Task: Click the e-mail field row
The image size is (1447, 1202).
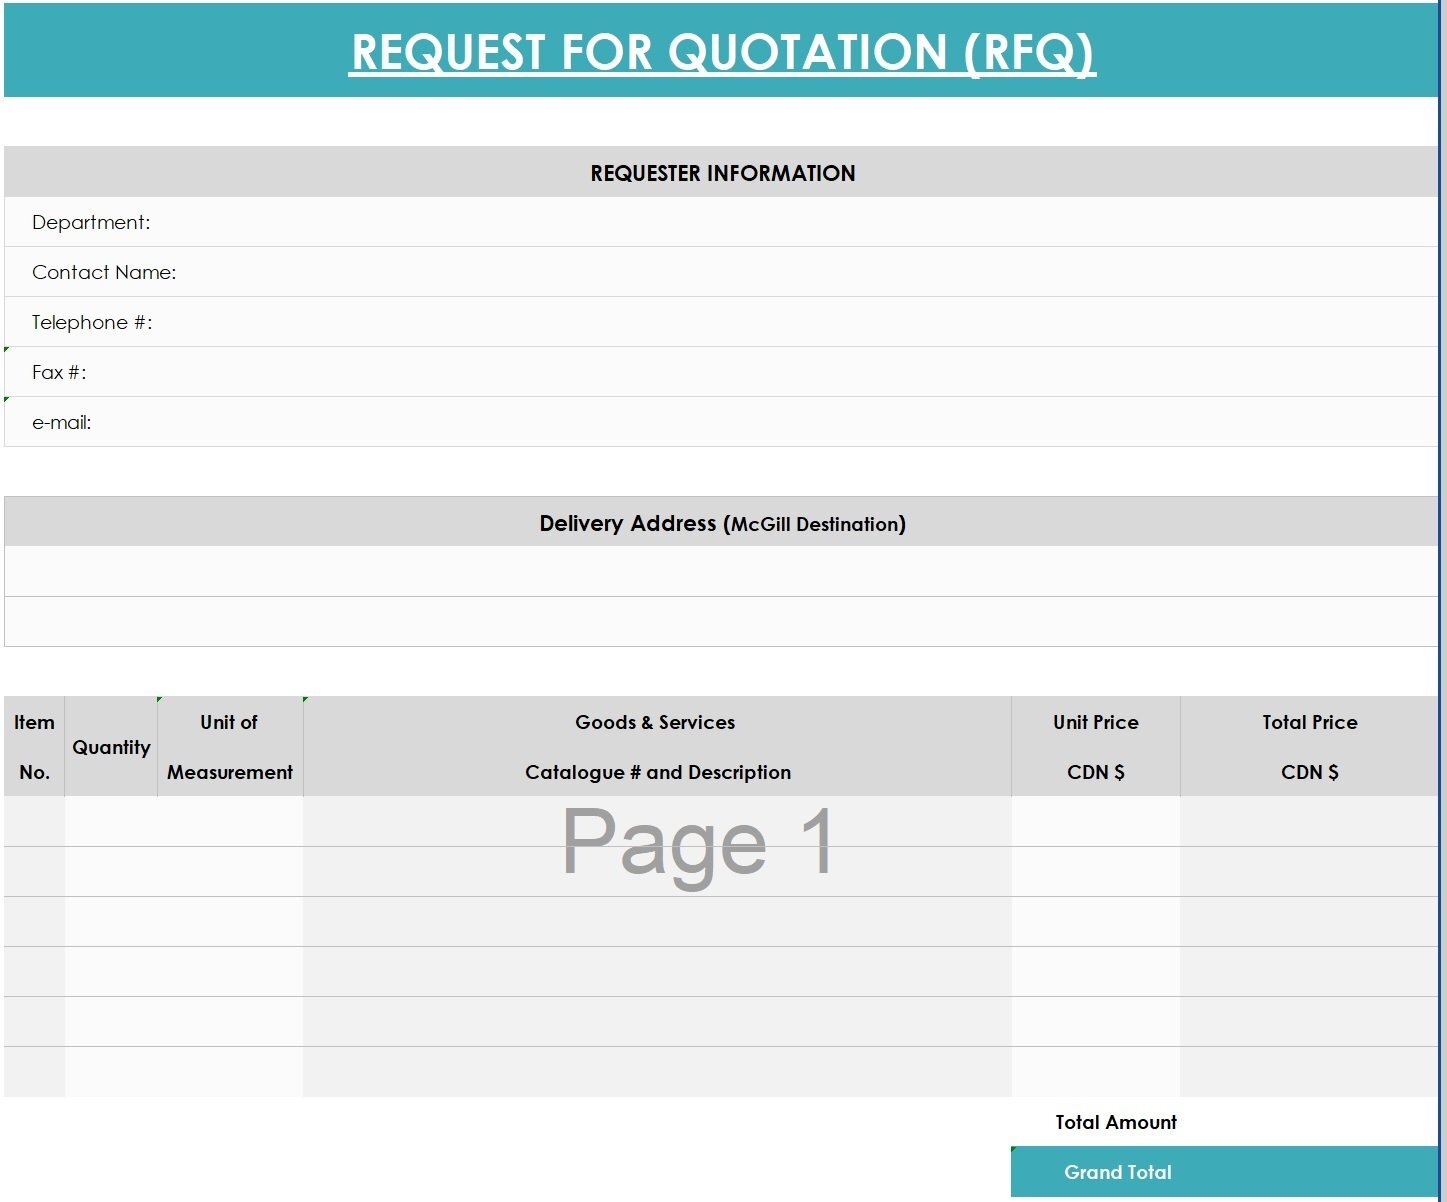Action: [x=722, y=422]
